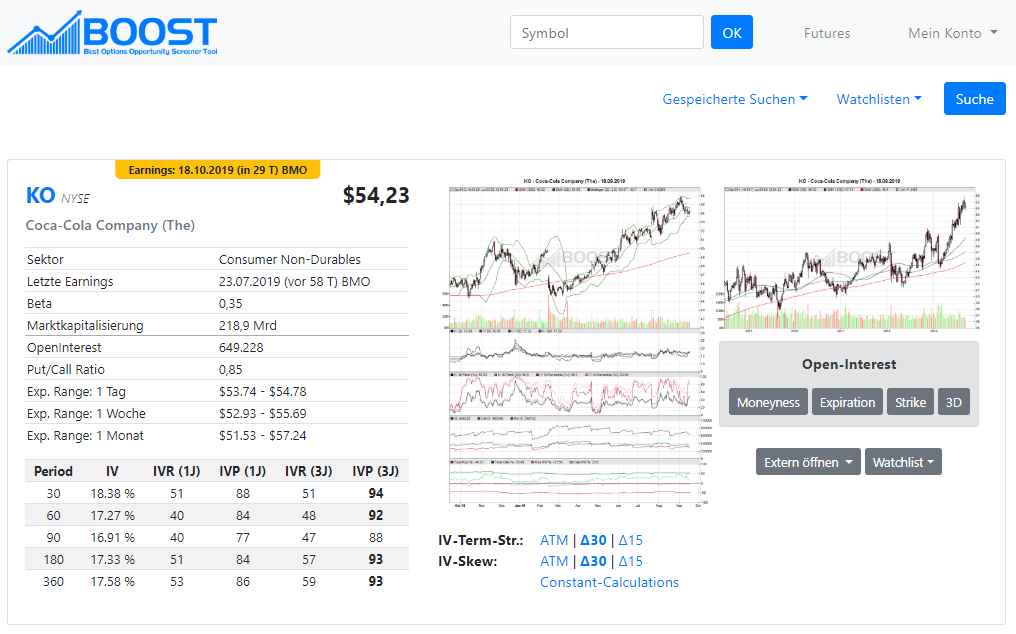Open the Watchlisten dropdown
This screenshot has width=1016, height=634.
click(879, 99)
